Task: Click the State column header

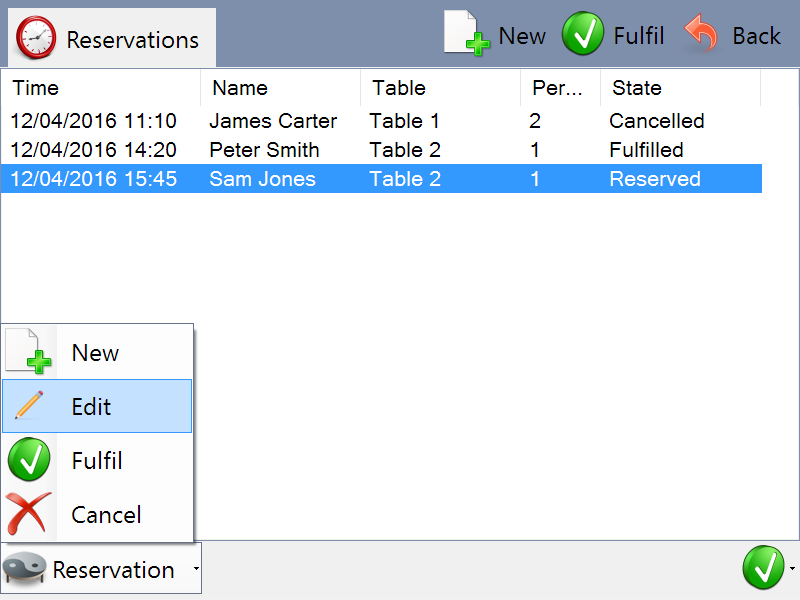Action: point(680,88)
